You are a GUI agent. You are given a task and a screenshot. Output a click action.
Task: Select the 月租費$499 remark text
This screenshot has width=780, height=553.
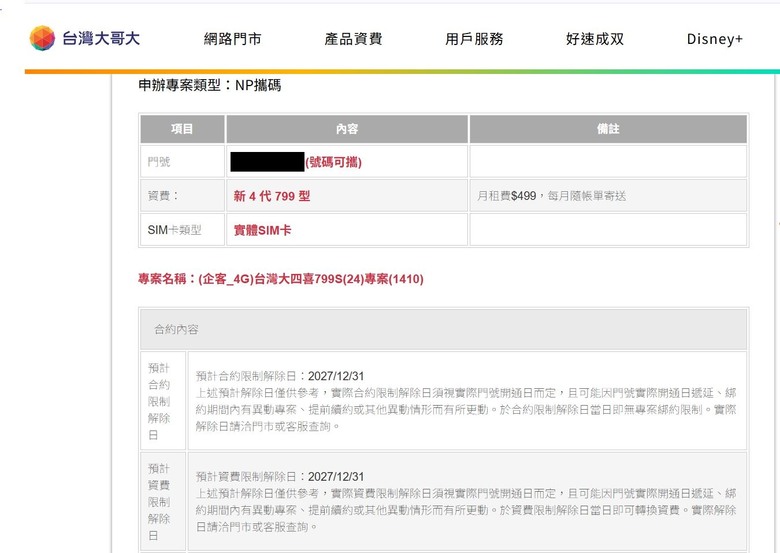pyautogui.click(x=551, y=196)
